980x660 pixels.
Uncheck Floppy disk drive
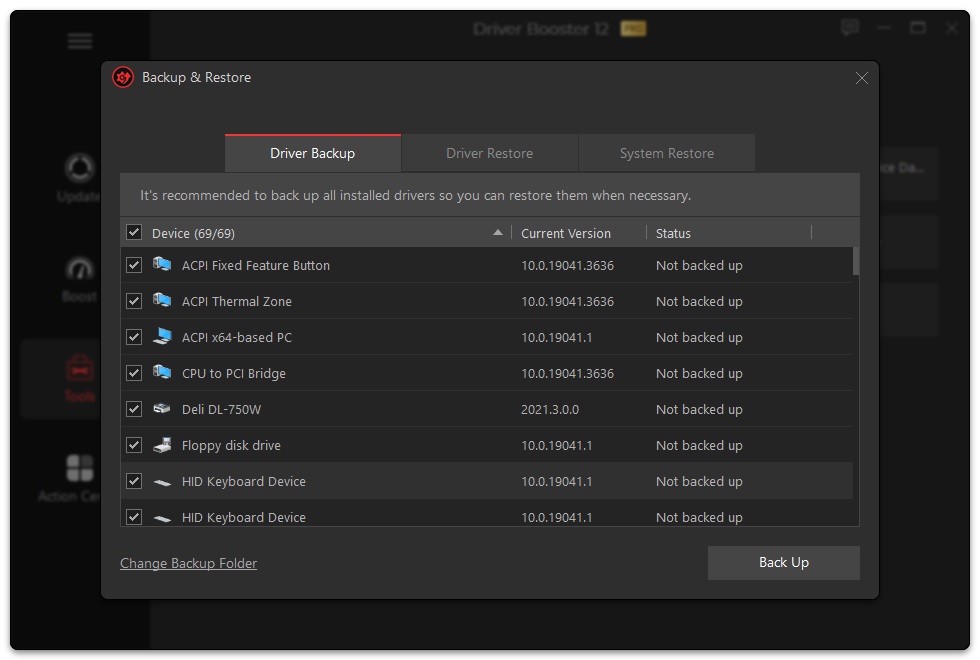[x=134, y=445]
